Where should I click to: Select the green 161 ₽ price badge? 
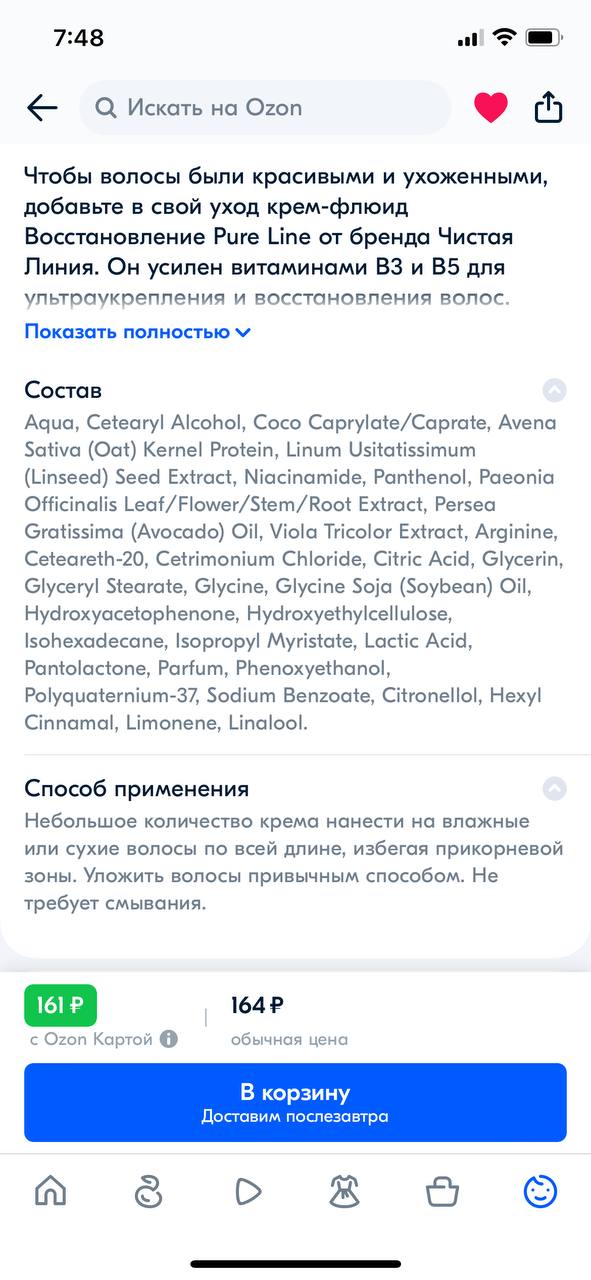tap(61, 1006)
